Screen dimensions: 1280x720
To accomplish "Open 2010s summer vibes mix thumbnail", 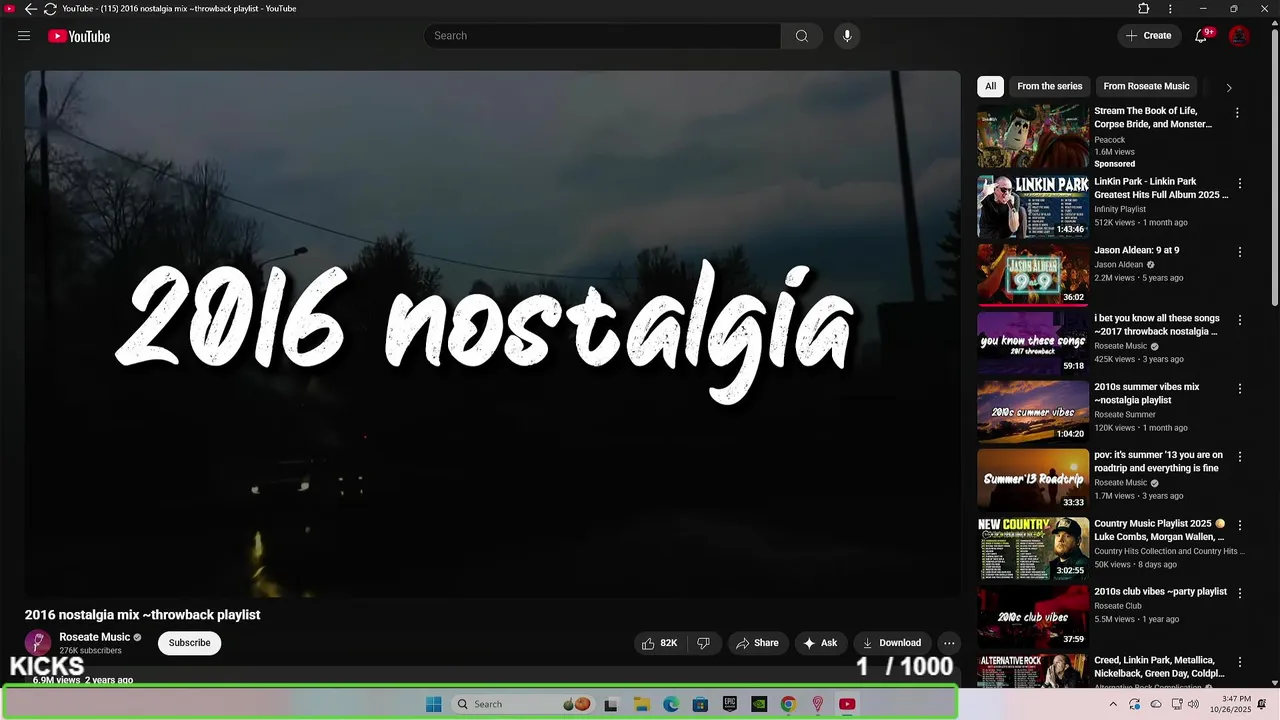I will coord(1033,411).
